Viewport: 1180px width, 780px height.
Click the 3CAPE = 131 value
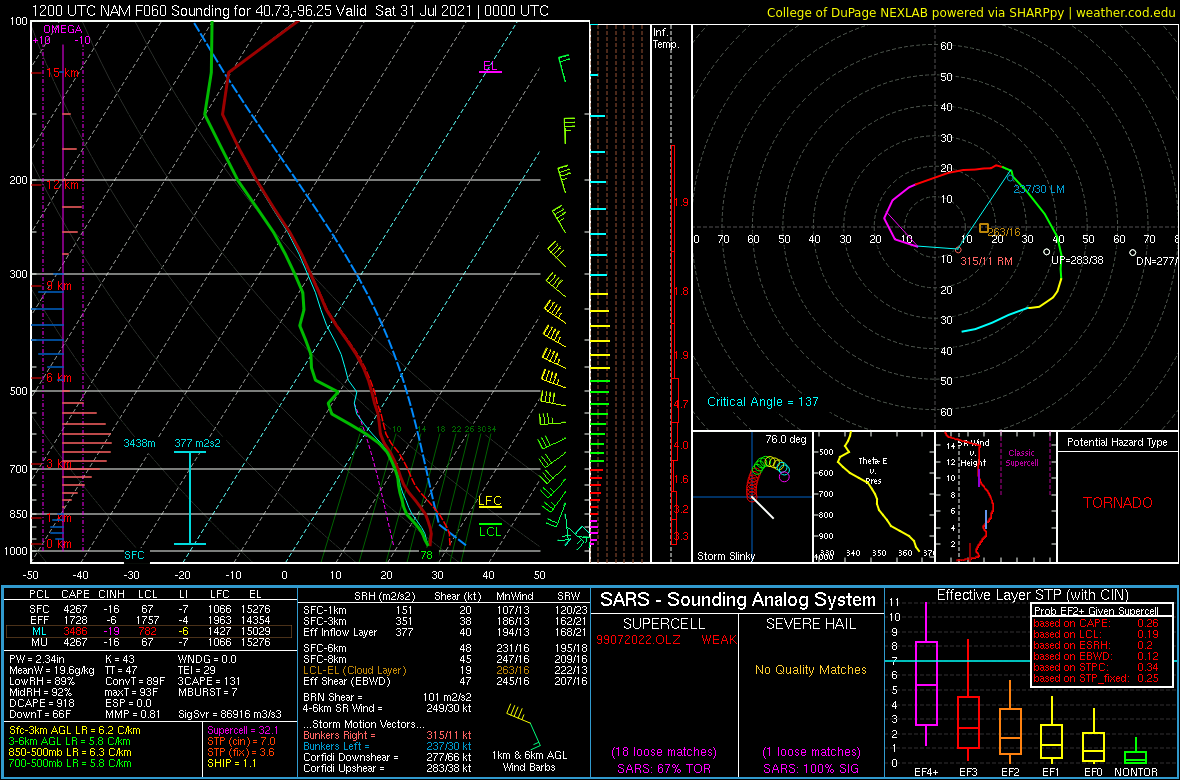click(208, 681)
